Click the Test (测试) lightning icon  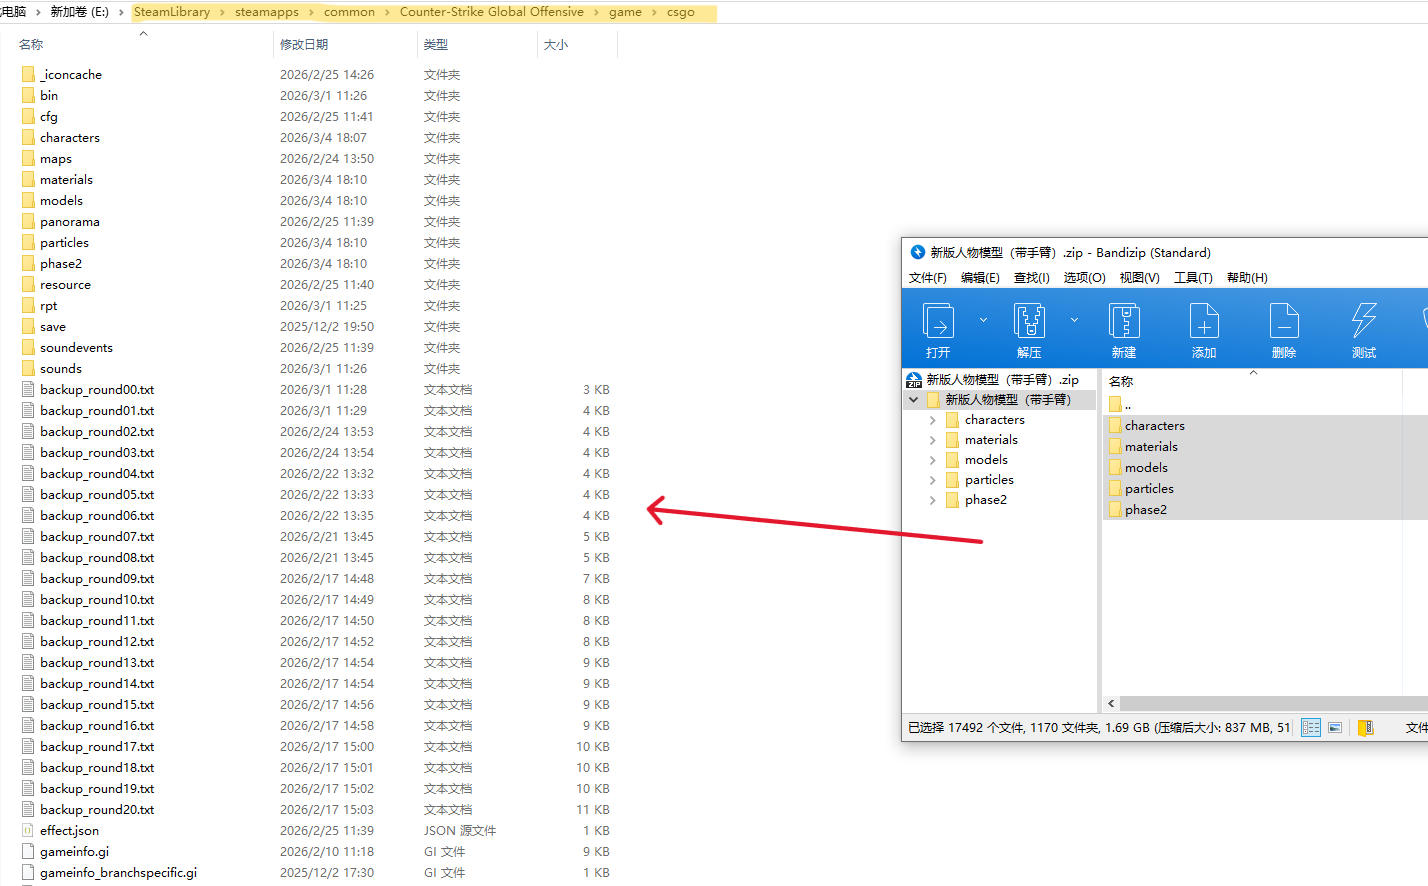point(1364,322)
